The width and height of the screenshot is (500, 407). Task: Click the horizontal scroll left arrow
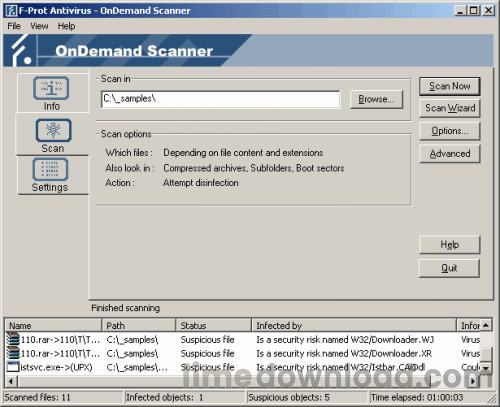11,381
